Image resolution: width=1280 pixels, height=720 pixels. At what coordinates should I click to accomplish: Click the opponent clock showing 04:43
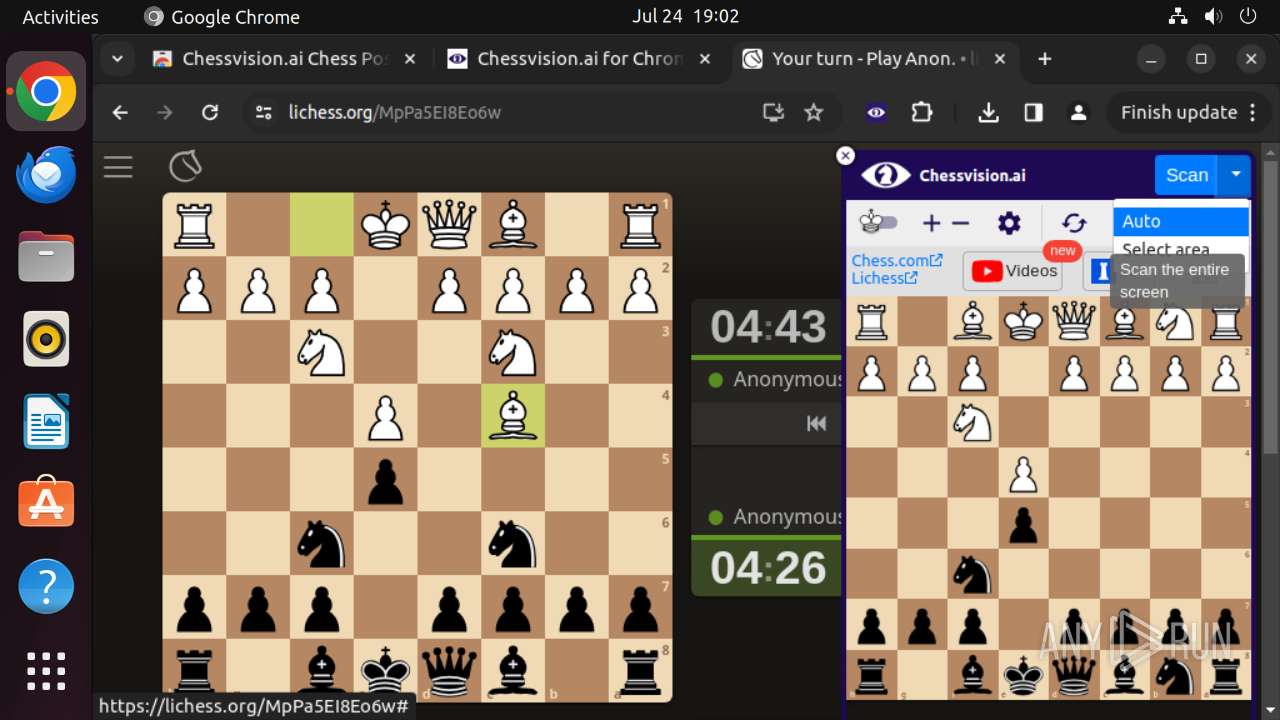pos(767,327)
